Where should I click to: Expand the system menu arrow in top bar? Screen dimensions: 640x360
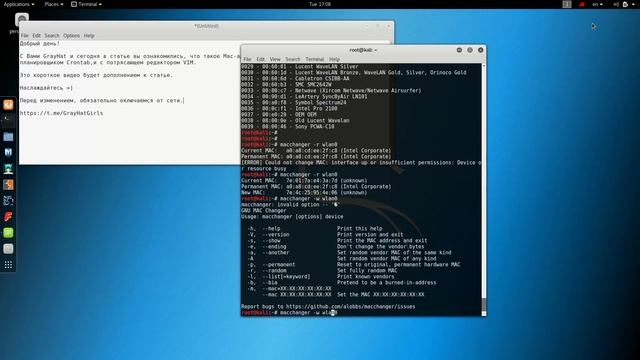tap(633, 4)
